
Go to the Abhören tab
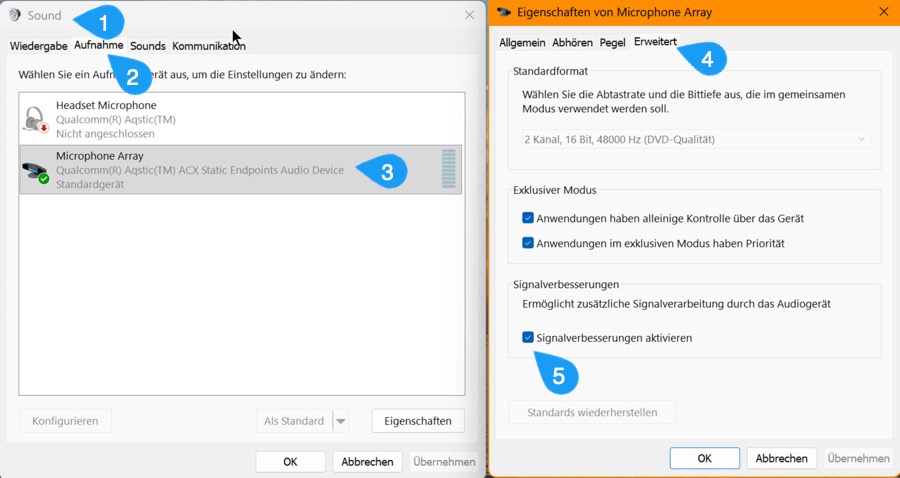(572, 43)
